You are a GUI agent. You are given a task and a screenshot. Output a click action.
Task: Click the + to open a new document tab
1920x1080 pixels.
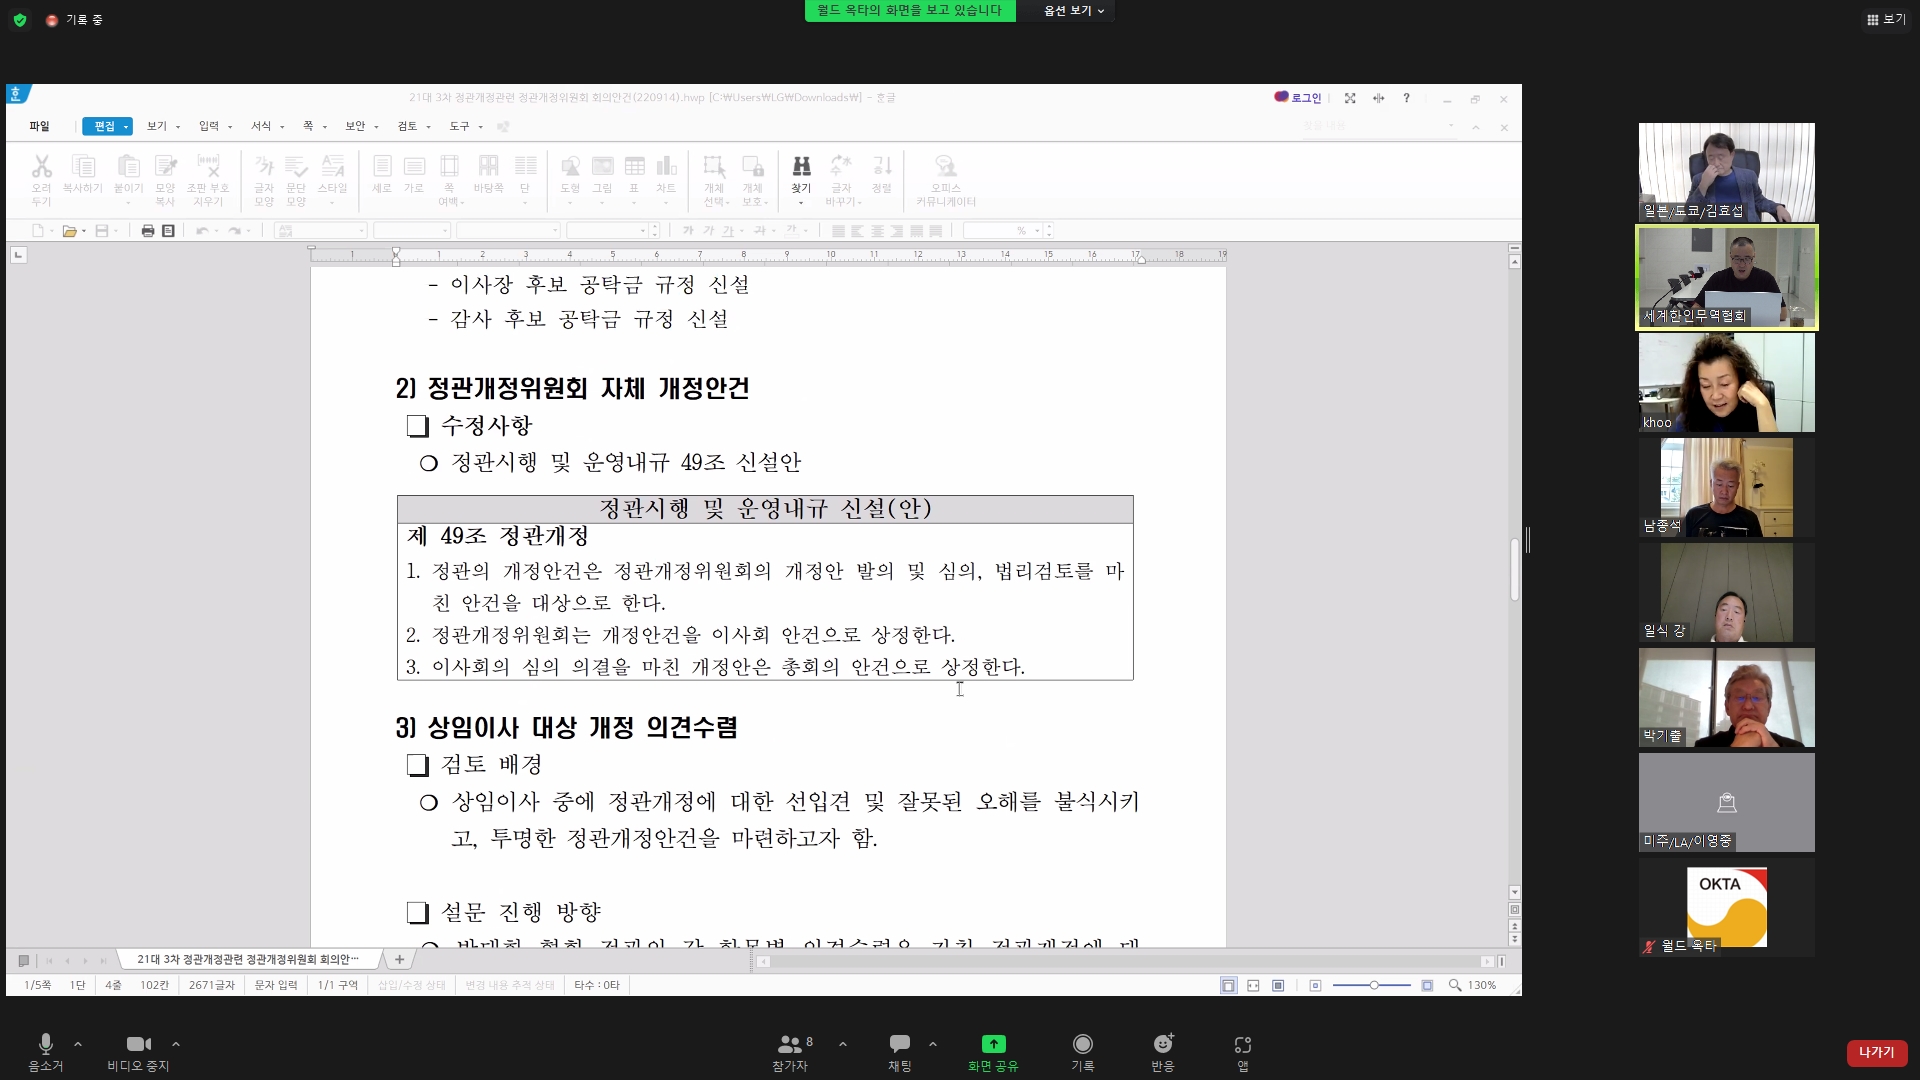tap(399, 959)
